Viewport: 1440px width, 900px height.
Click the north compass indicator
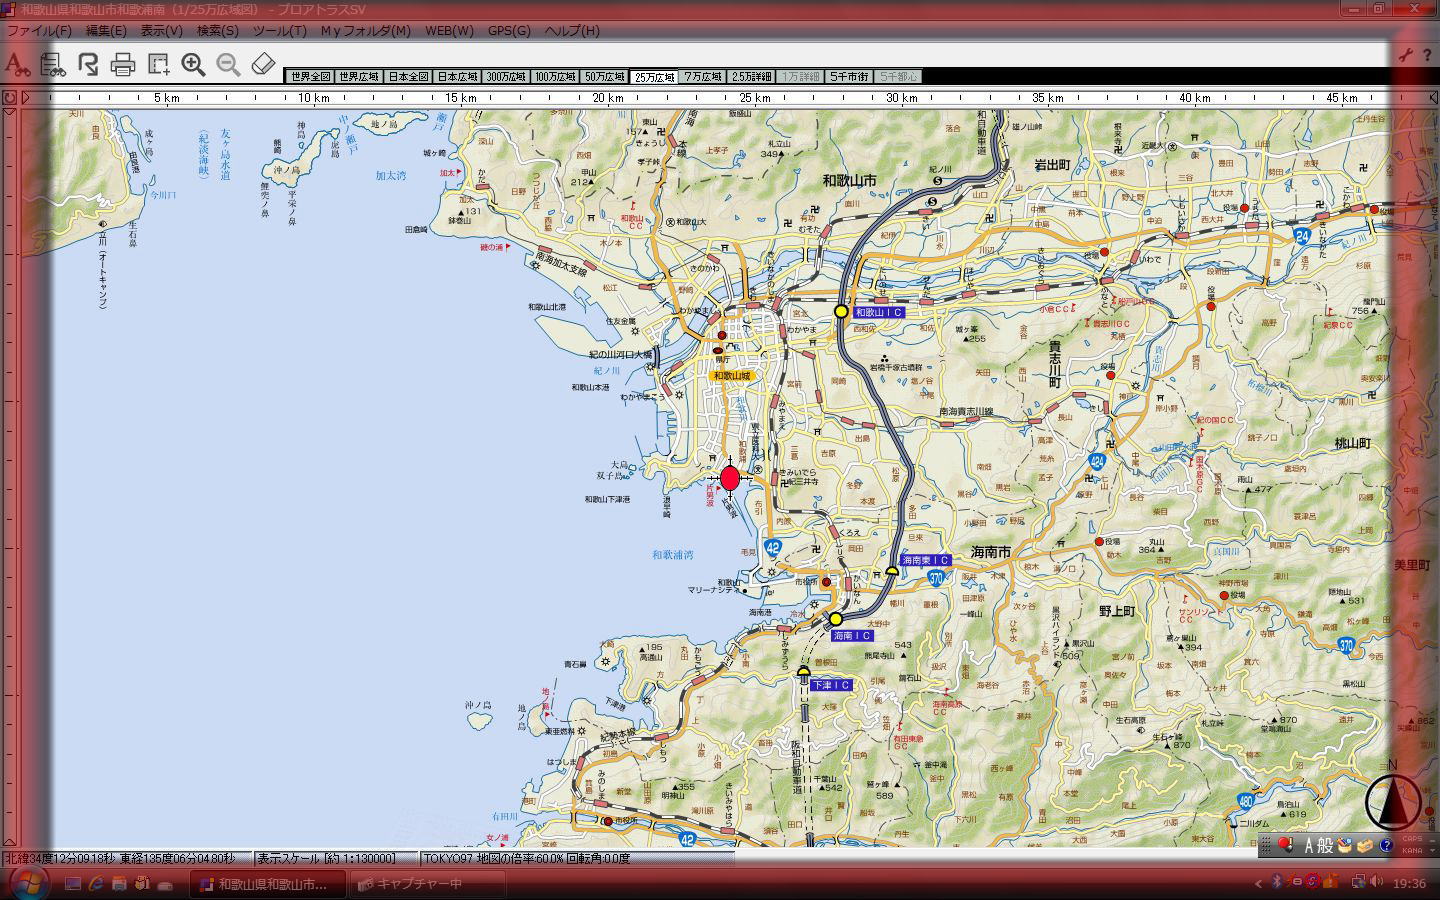click(x=1392, y=799)
